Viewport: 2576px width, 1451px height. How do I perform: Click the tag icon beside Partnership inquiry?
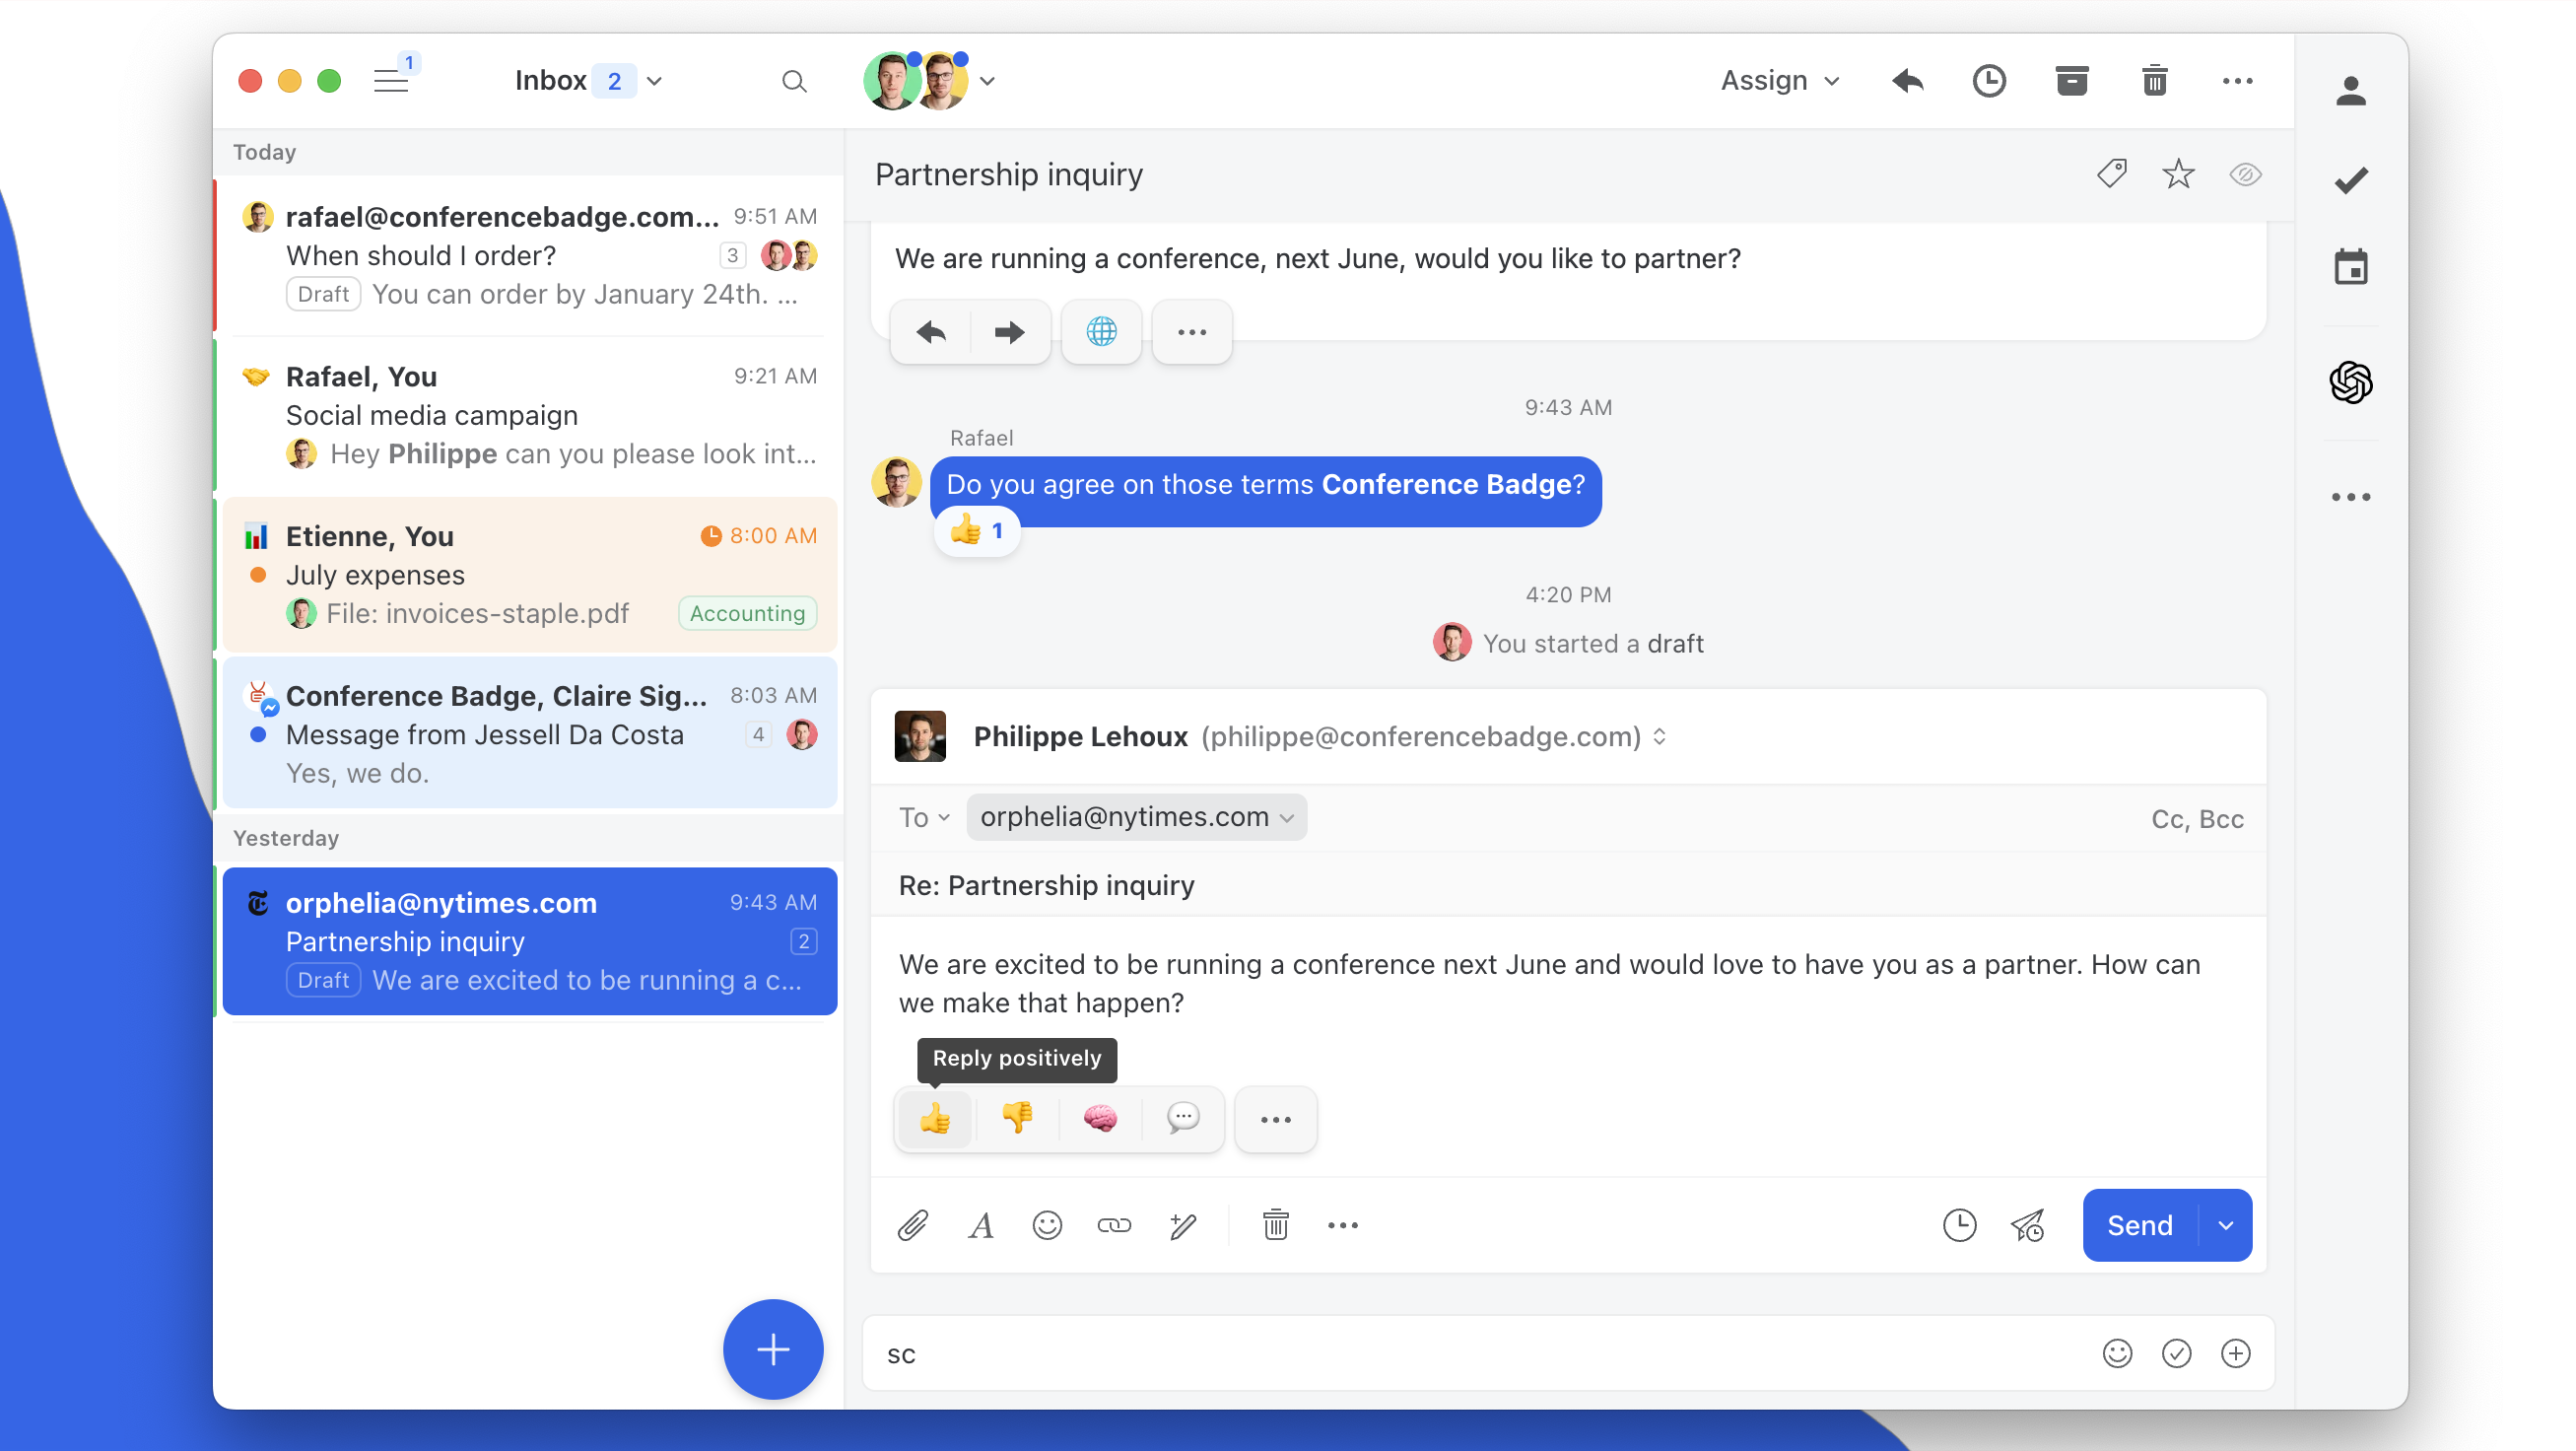[2111, 174]
